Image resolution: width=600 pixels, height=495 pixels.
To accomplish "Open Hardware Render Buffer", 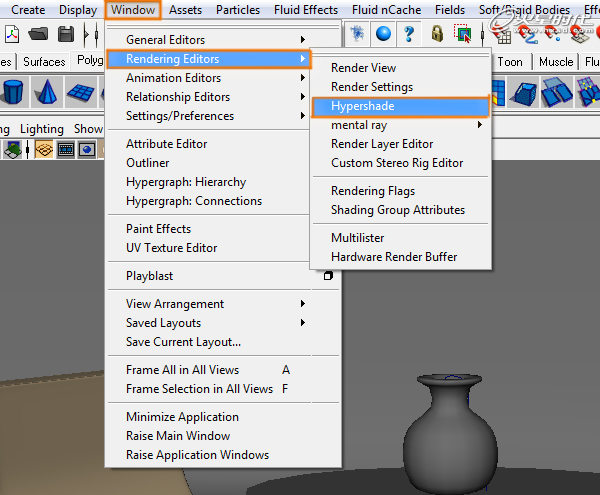I will coord(401,257).
